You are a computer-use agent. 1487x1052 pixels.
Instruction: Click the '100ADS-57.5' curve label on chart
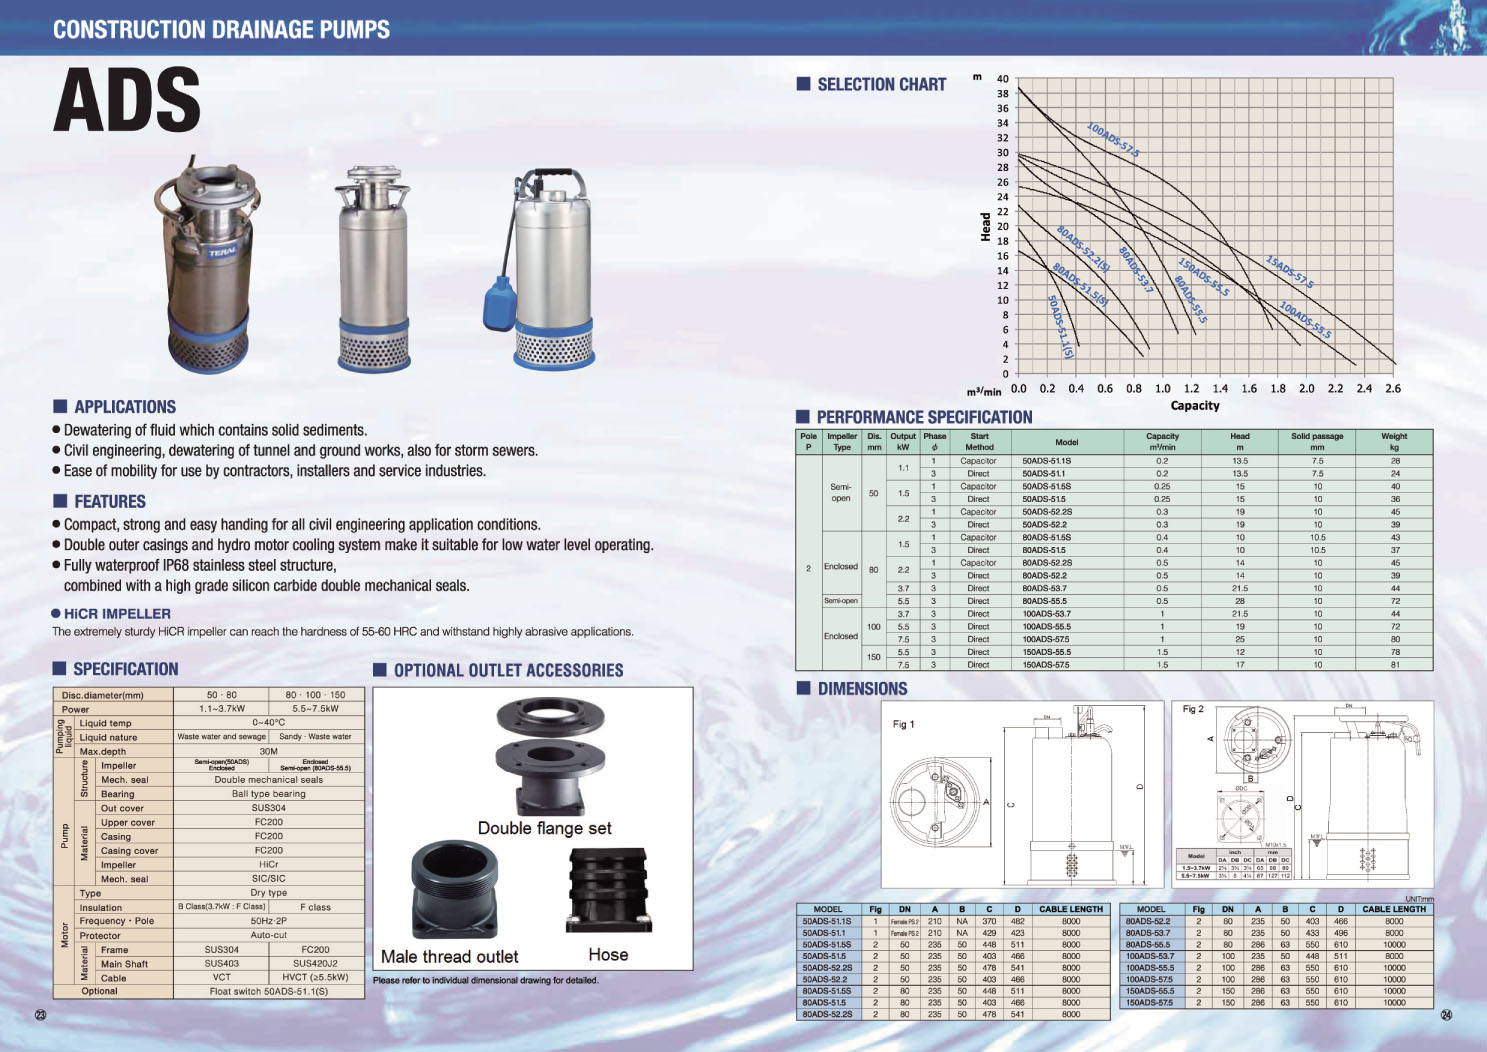(1113, 140)
